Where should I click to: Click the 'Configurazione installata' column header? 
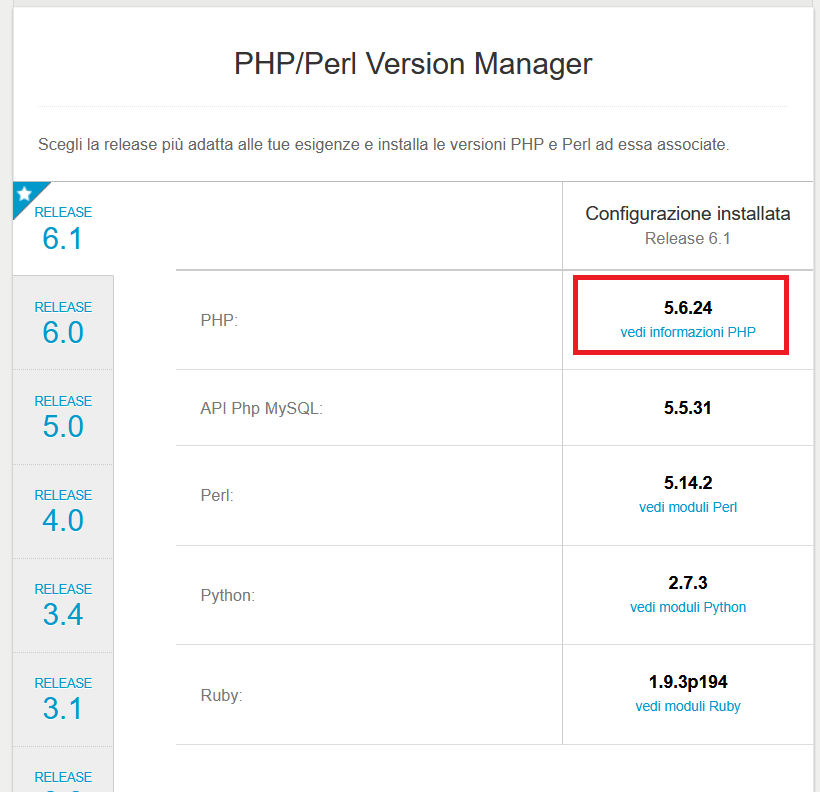pyautogui.click(x=688, y=214)
